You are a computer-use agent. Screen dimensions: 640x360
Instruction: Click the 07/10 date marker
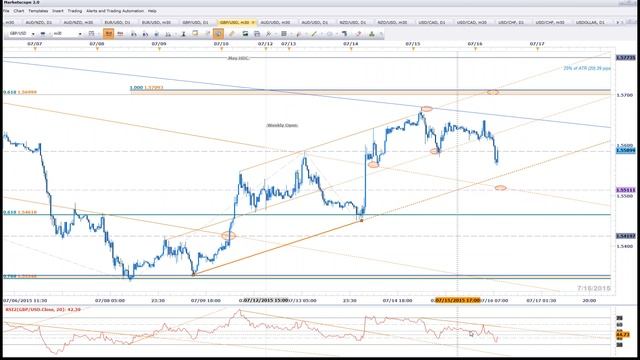[x=221, y=43]
